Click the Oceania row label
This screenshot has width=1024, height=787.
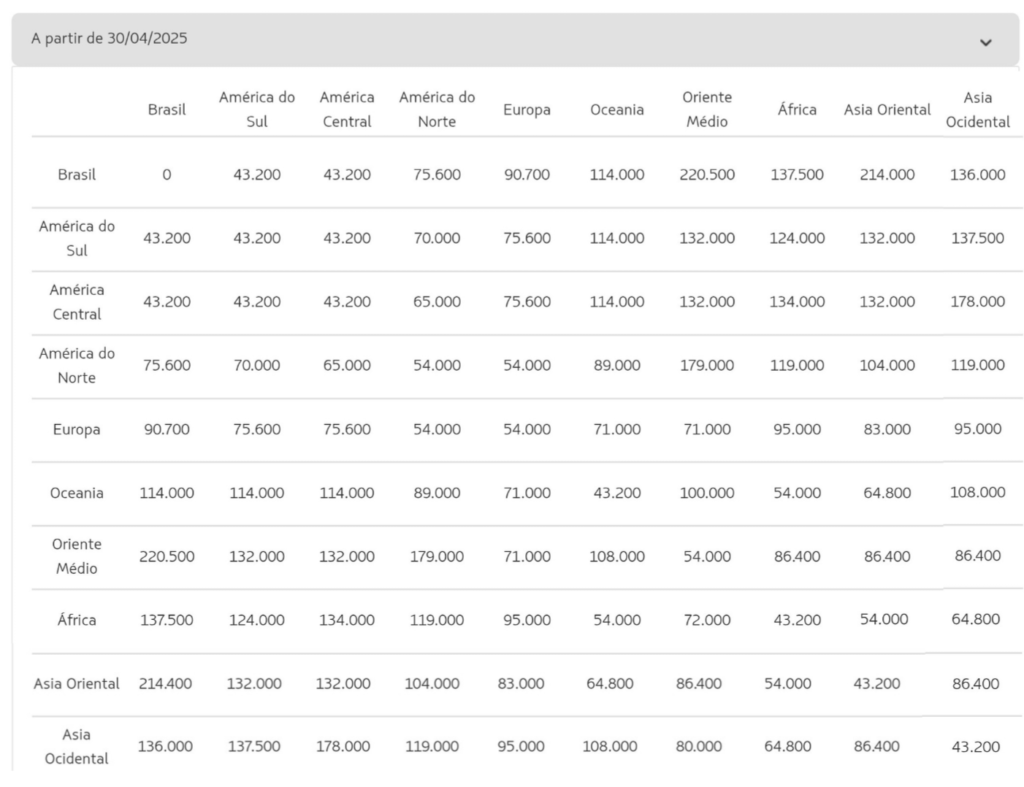77,493
